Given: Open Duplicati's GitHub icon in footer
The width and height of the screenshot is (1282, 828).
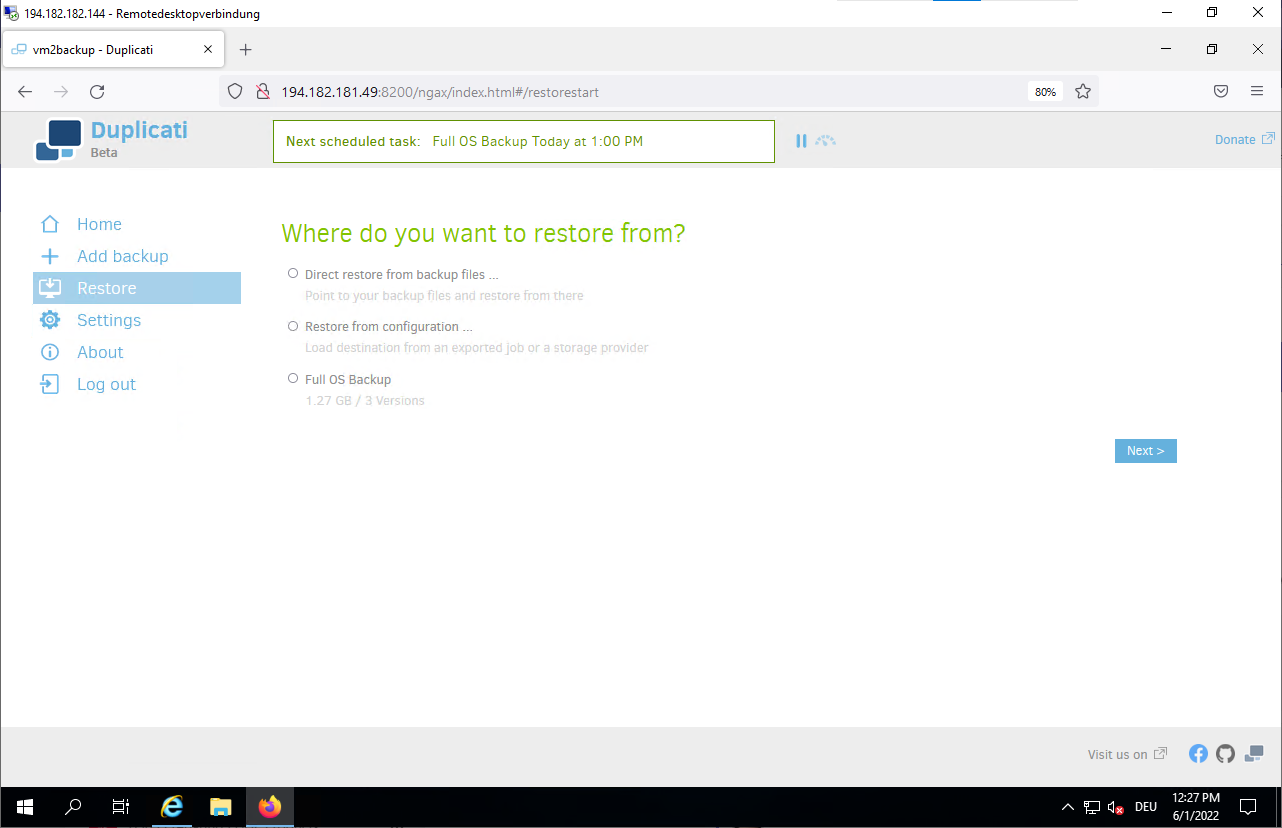Looking at the screenshot, I should click(x=1226, y=754).
